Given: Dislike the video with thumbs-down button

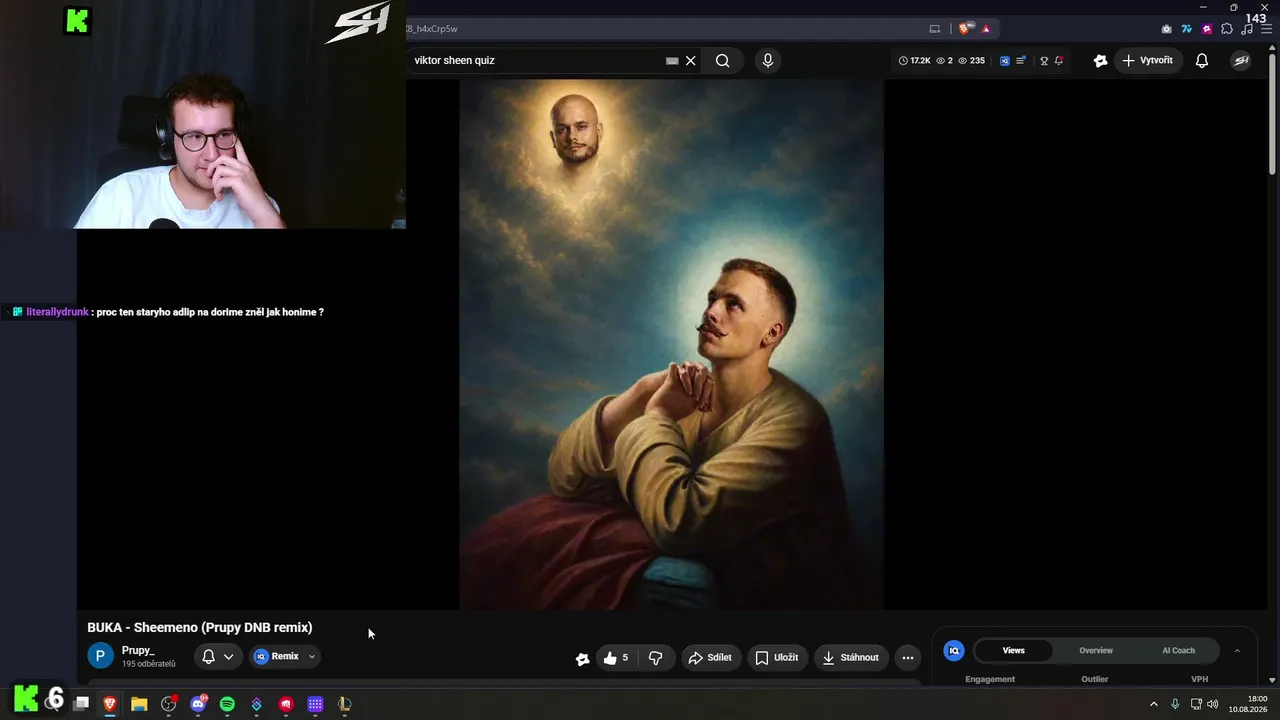Looking at the screenshot, I should click(656, 657).
